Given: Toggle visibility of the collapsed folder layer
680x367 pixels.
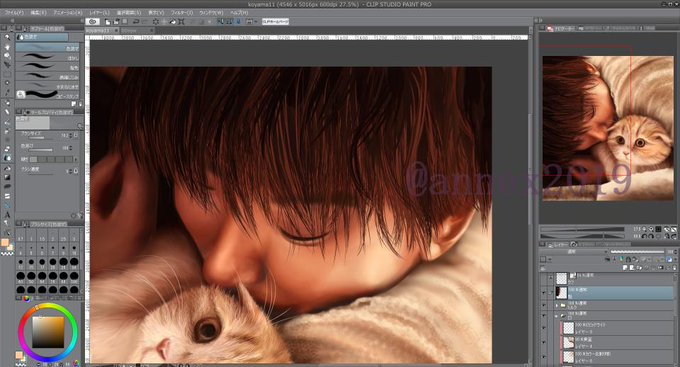Looking at the screenshot, I should tap(544, 305).
